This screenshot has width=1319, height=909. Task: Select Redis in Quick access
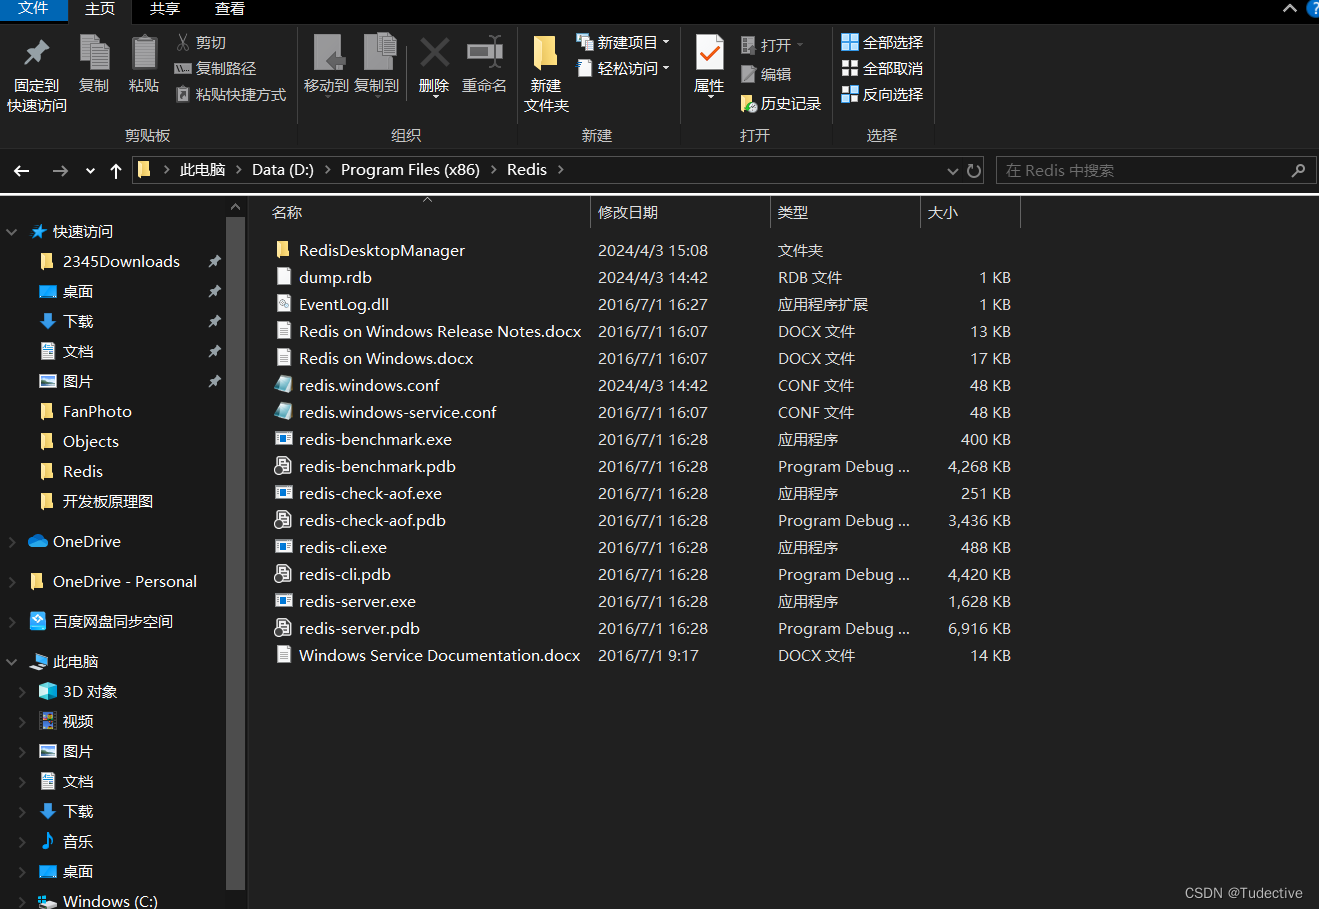tap(83, 472)
